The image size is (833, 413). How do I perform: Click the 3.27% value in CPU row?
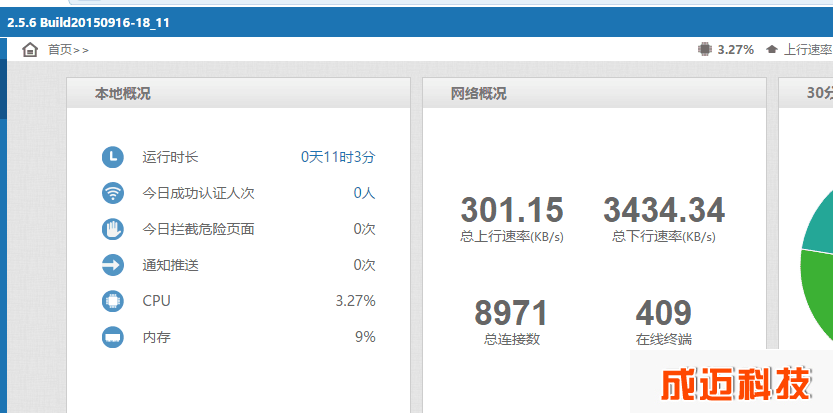355,301
